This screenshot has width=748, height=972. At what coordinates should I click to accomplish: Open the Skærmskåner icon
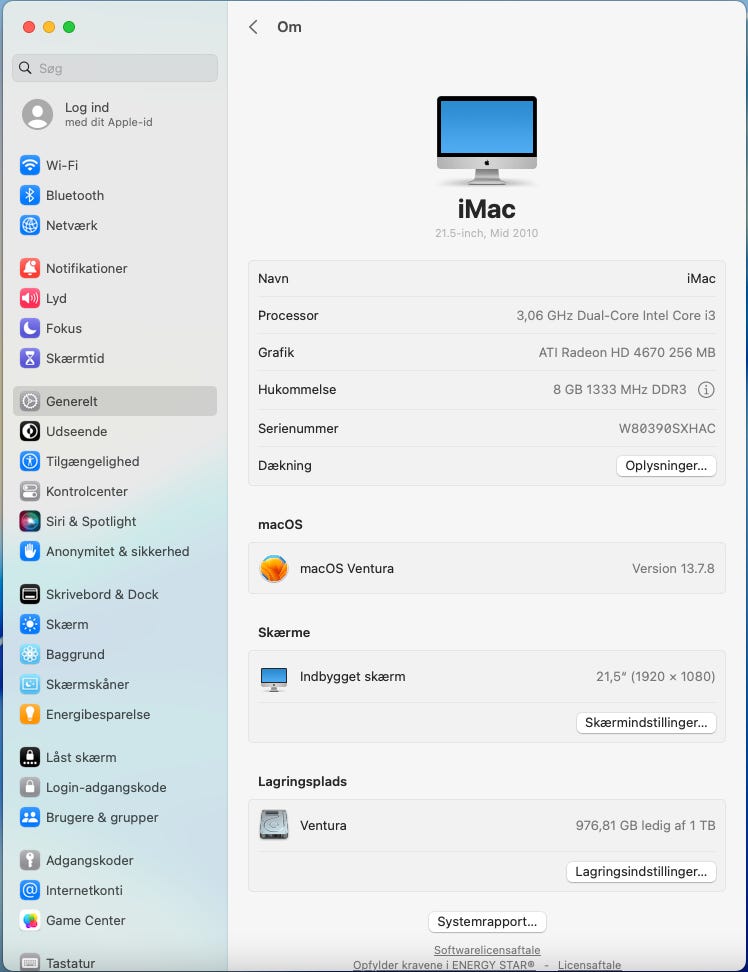30,684
